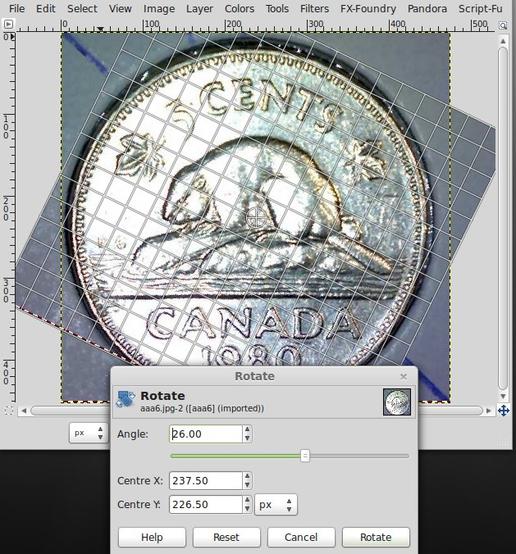Image resolution: width=516 pixels, height=554 pixels.
Task: Increase Centre Y with the up arrow
Action: coord(247,500)
